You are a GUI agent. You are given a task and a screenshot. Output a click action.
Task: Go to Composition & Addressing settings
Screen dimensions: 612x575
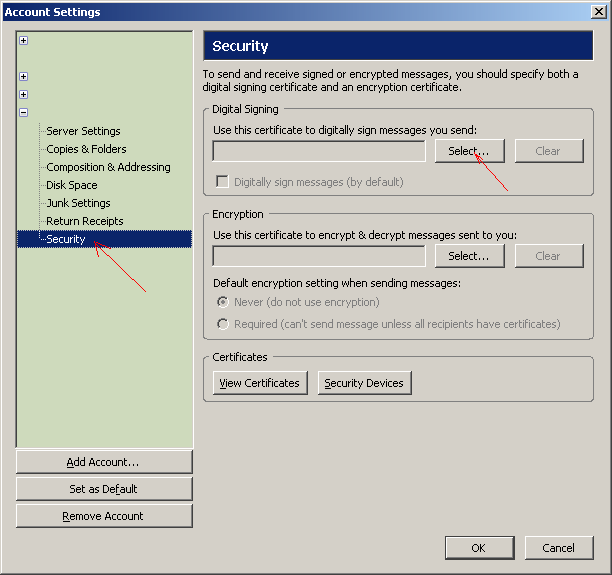[108, 167]
